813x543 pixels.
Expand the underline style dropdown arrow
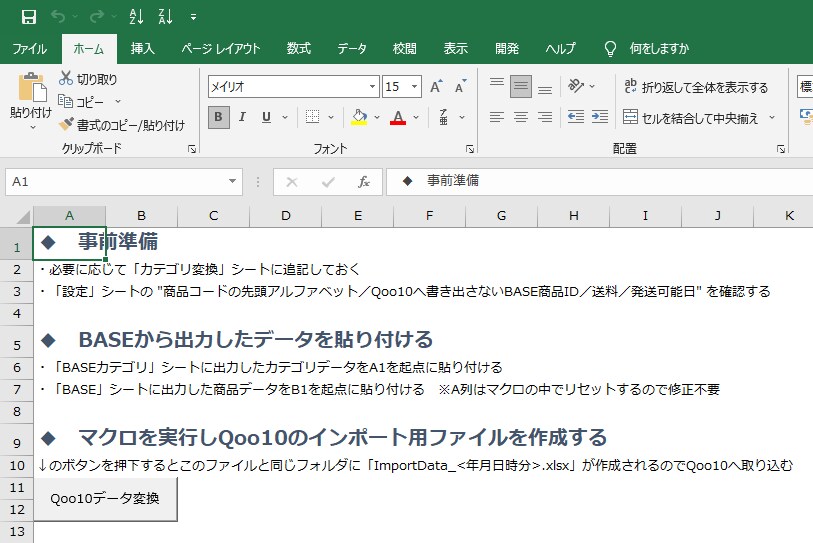click(285, 117)
